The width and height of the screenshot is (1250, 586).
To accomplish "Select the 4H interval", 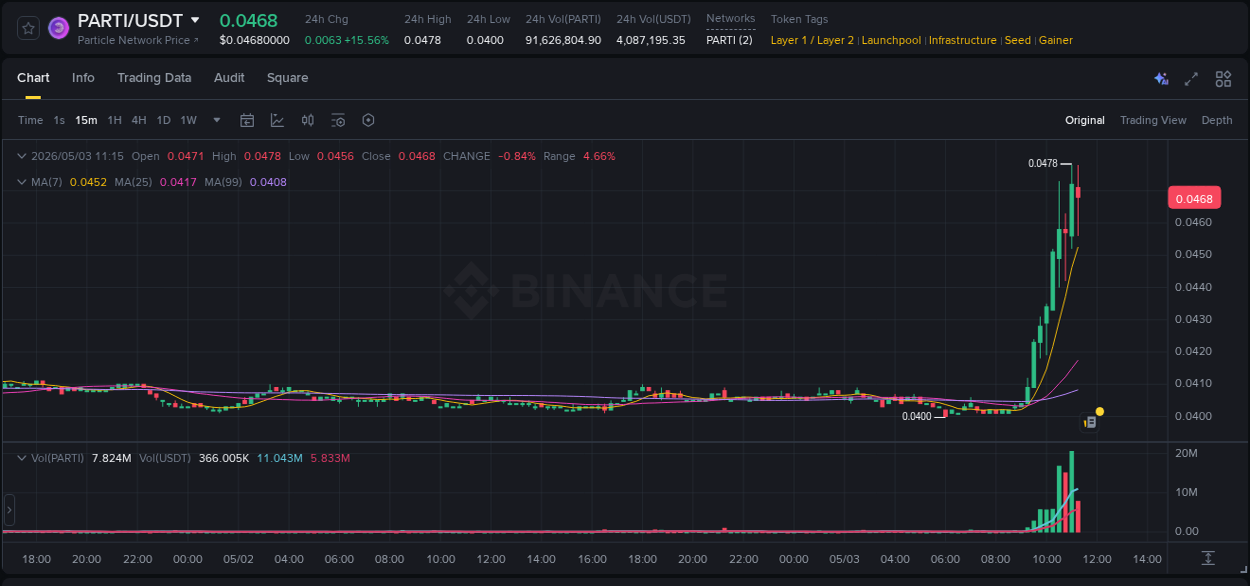I will pyautogui.click(x=138, y=120).
